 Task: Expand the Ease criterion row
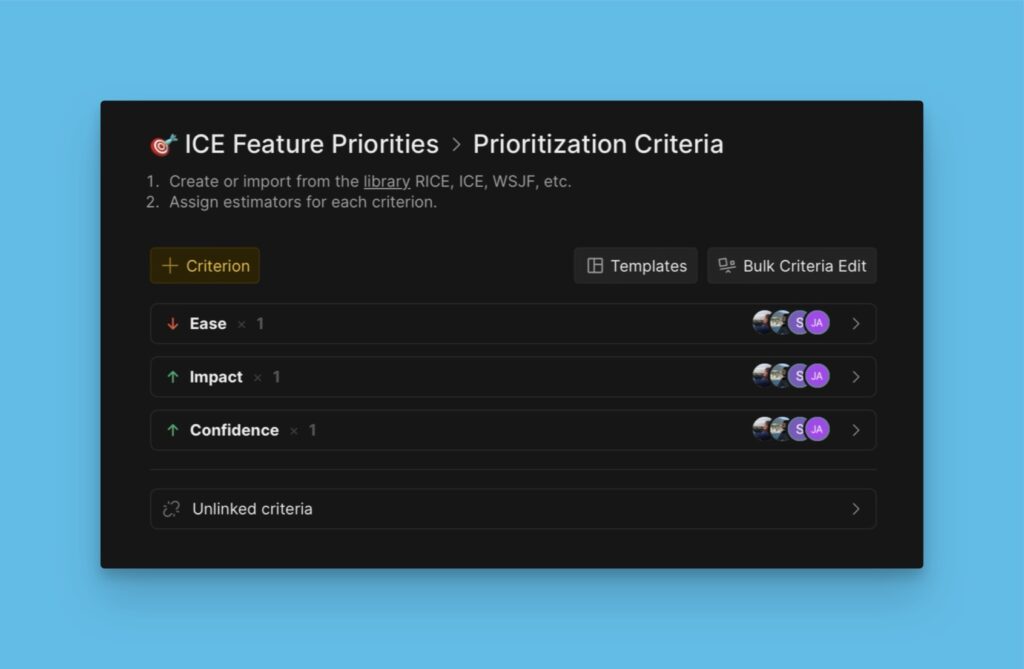tap(856, 323)
